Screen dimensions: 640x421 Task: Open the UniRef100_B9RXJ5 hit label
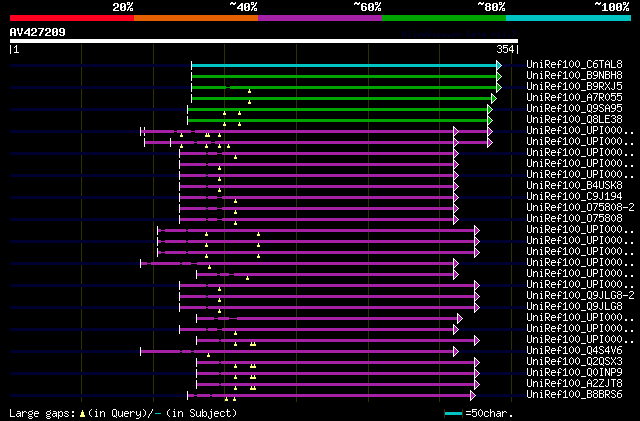click(574, 86)
